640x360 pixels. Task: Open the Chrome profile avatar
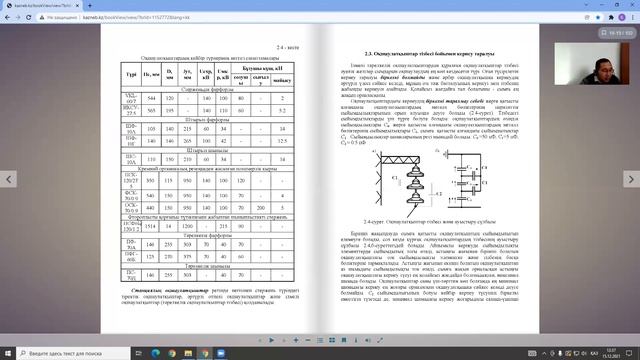tap(622, 17)
